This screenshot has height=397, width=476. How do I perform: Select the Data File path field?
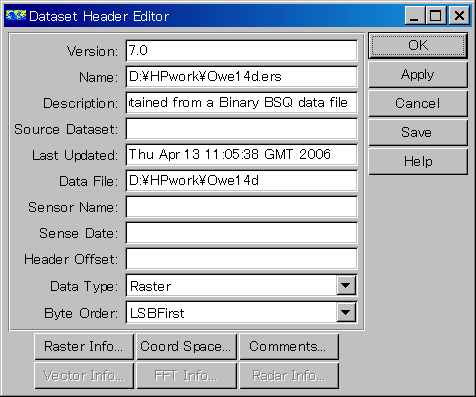point(241,181)
